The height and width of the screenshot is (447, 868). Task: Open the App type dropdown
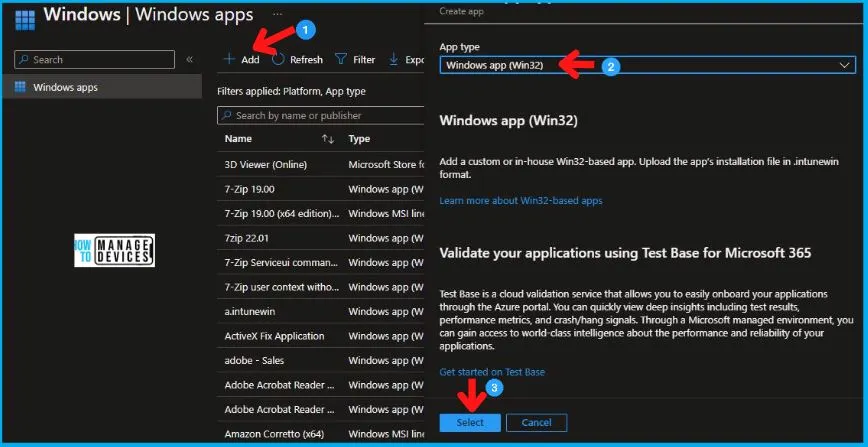648,65
